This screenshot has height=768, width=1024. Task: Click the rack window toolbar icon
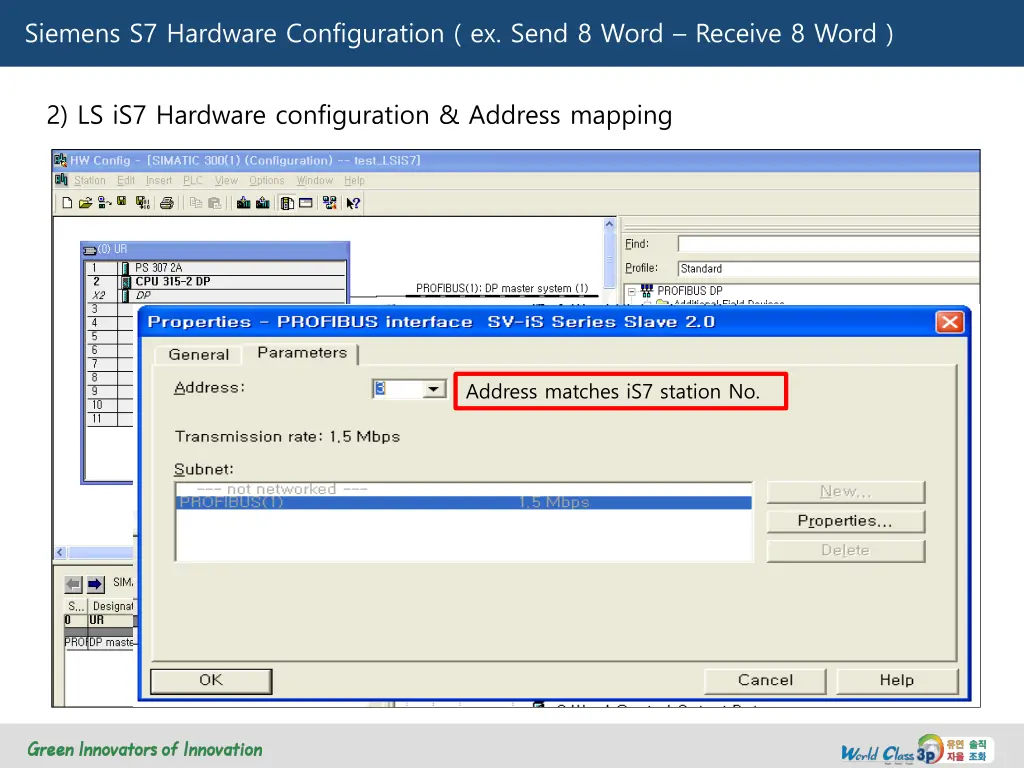pos(306,203)
